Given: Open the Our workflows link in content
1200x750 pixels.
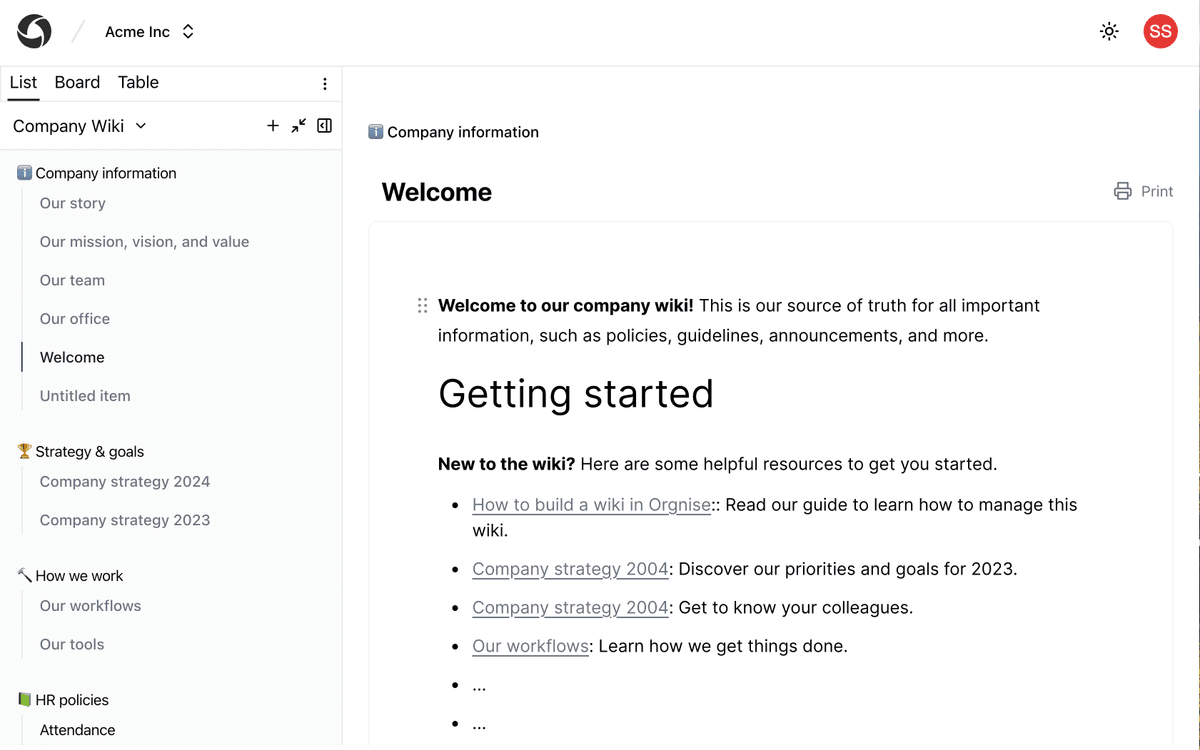Looking at the screenshot, I should [x=530, y=646].
